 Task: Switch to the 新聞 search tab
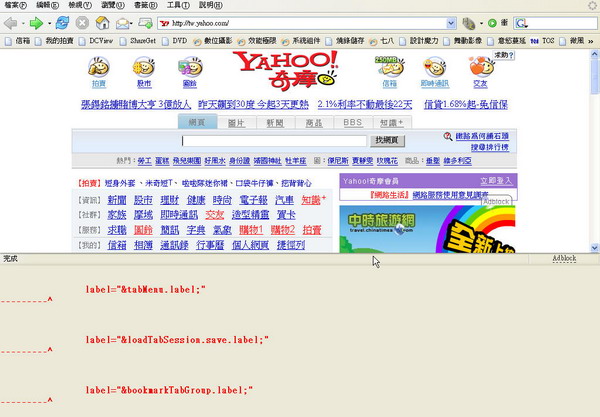point(275,123)
